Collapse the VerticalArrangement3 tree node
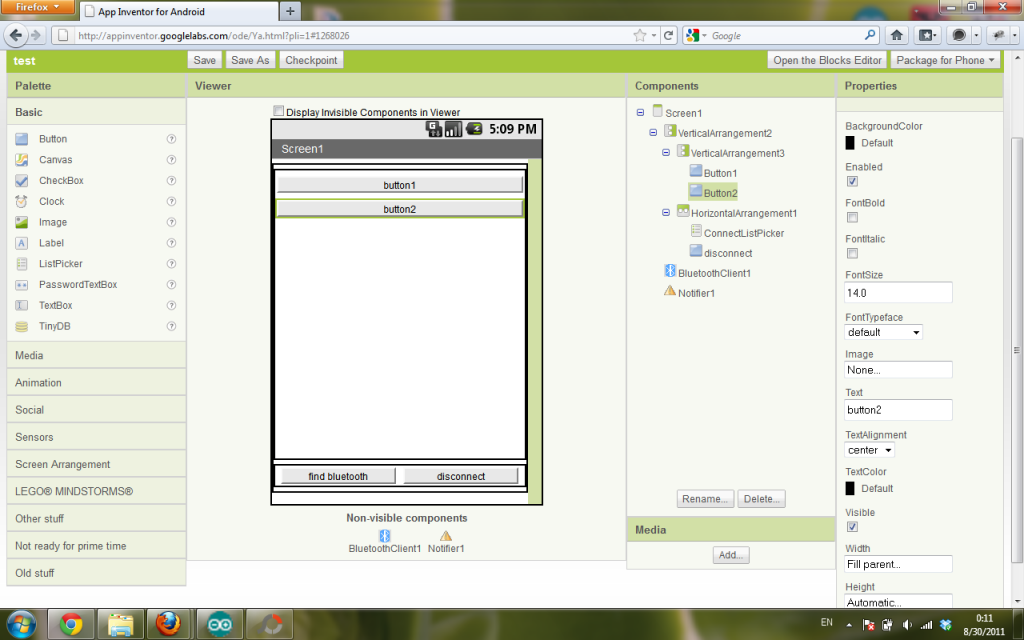 click(x=666, y=153)
